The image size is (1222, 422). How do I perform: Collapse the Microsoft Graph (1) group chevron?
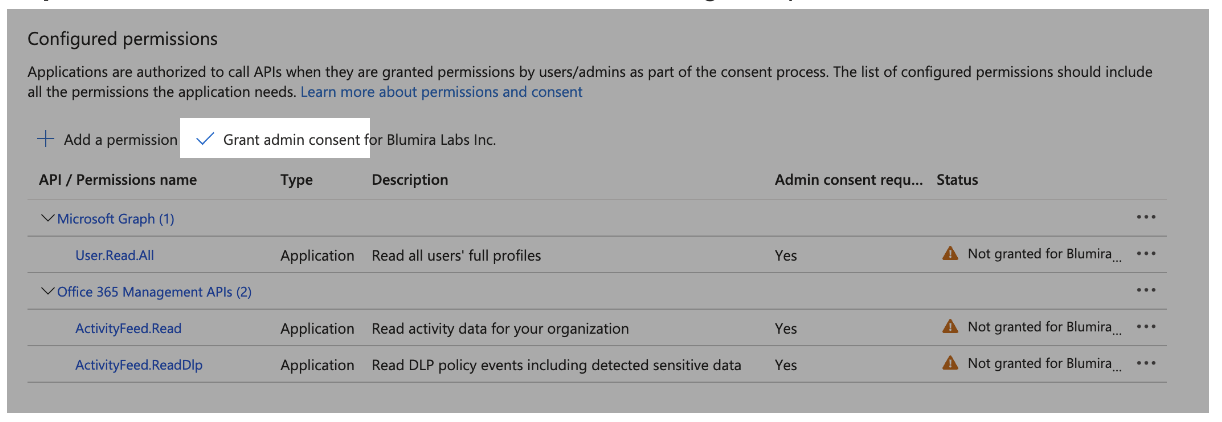click(x=47, y=218)
